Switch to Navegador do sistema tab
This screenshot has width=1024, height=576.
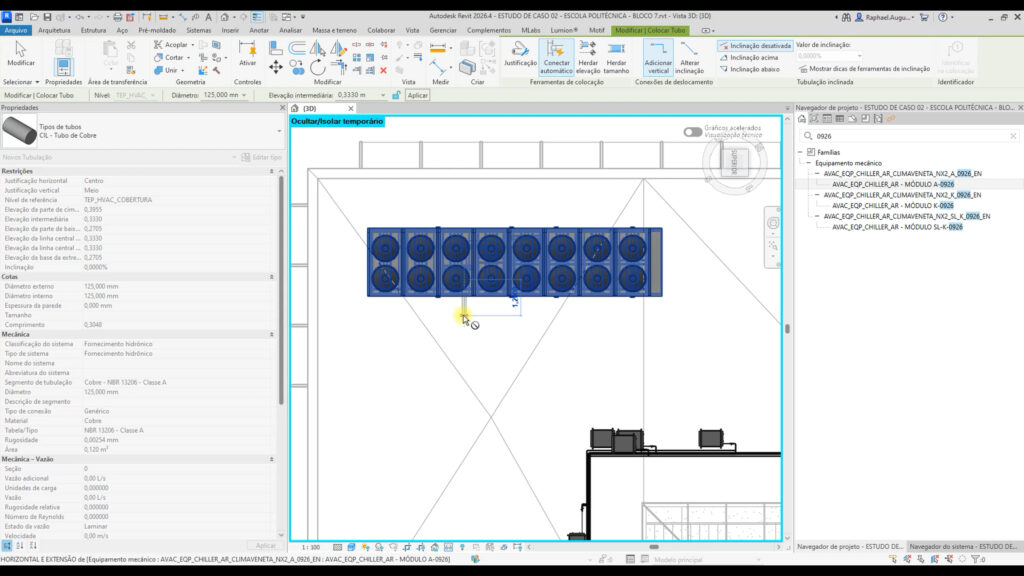point(963,547)
